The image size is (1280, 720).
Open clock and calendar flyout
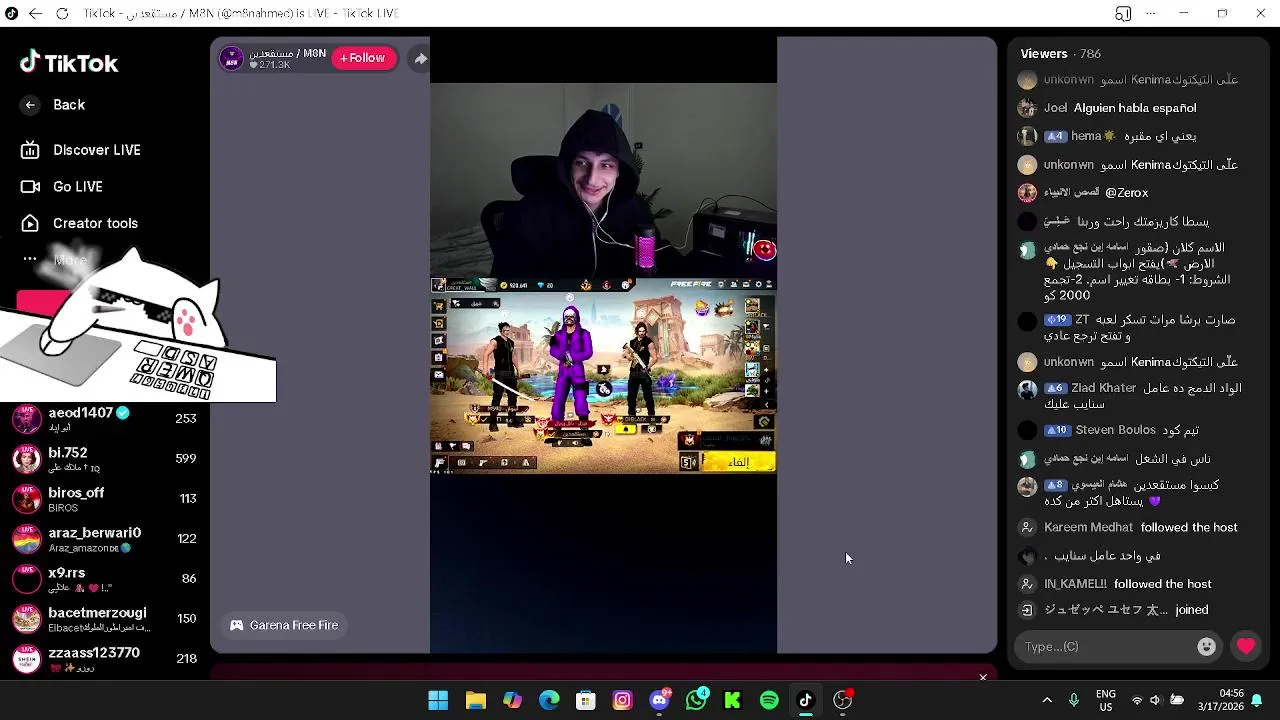[1220, 700]
